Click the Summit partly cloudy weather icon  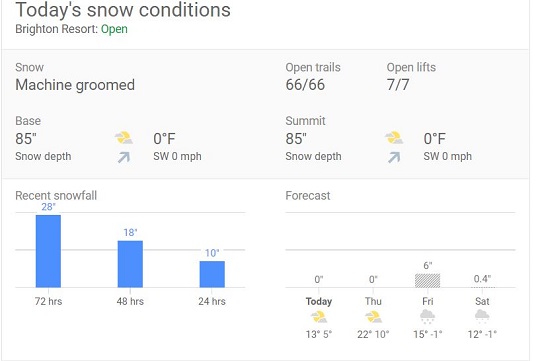(394, 138)
